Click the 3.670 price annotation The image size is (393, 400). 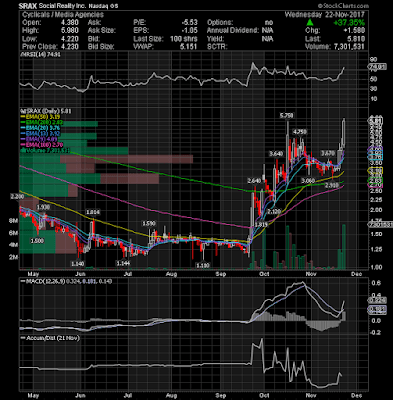pyautogui.click(x=327, y=153)
